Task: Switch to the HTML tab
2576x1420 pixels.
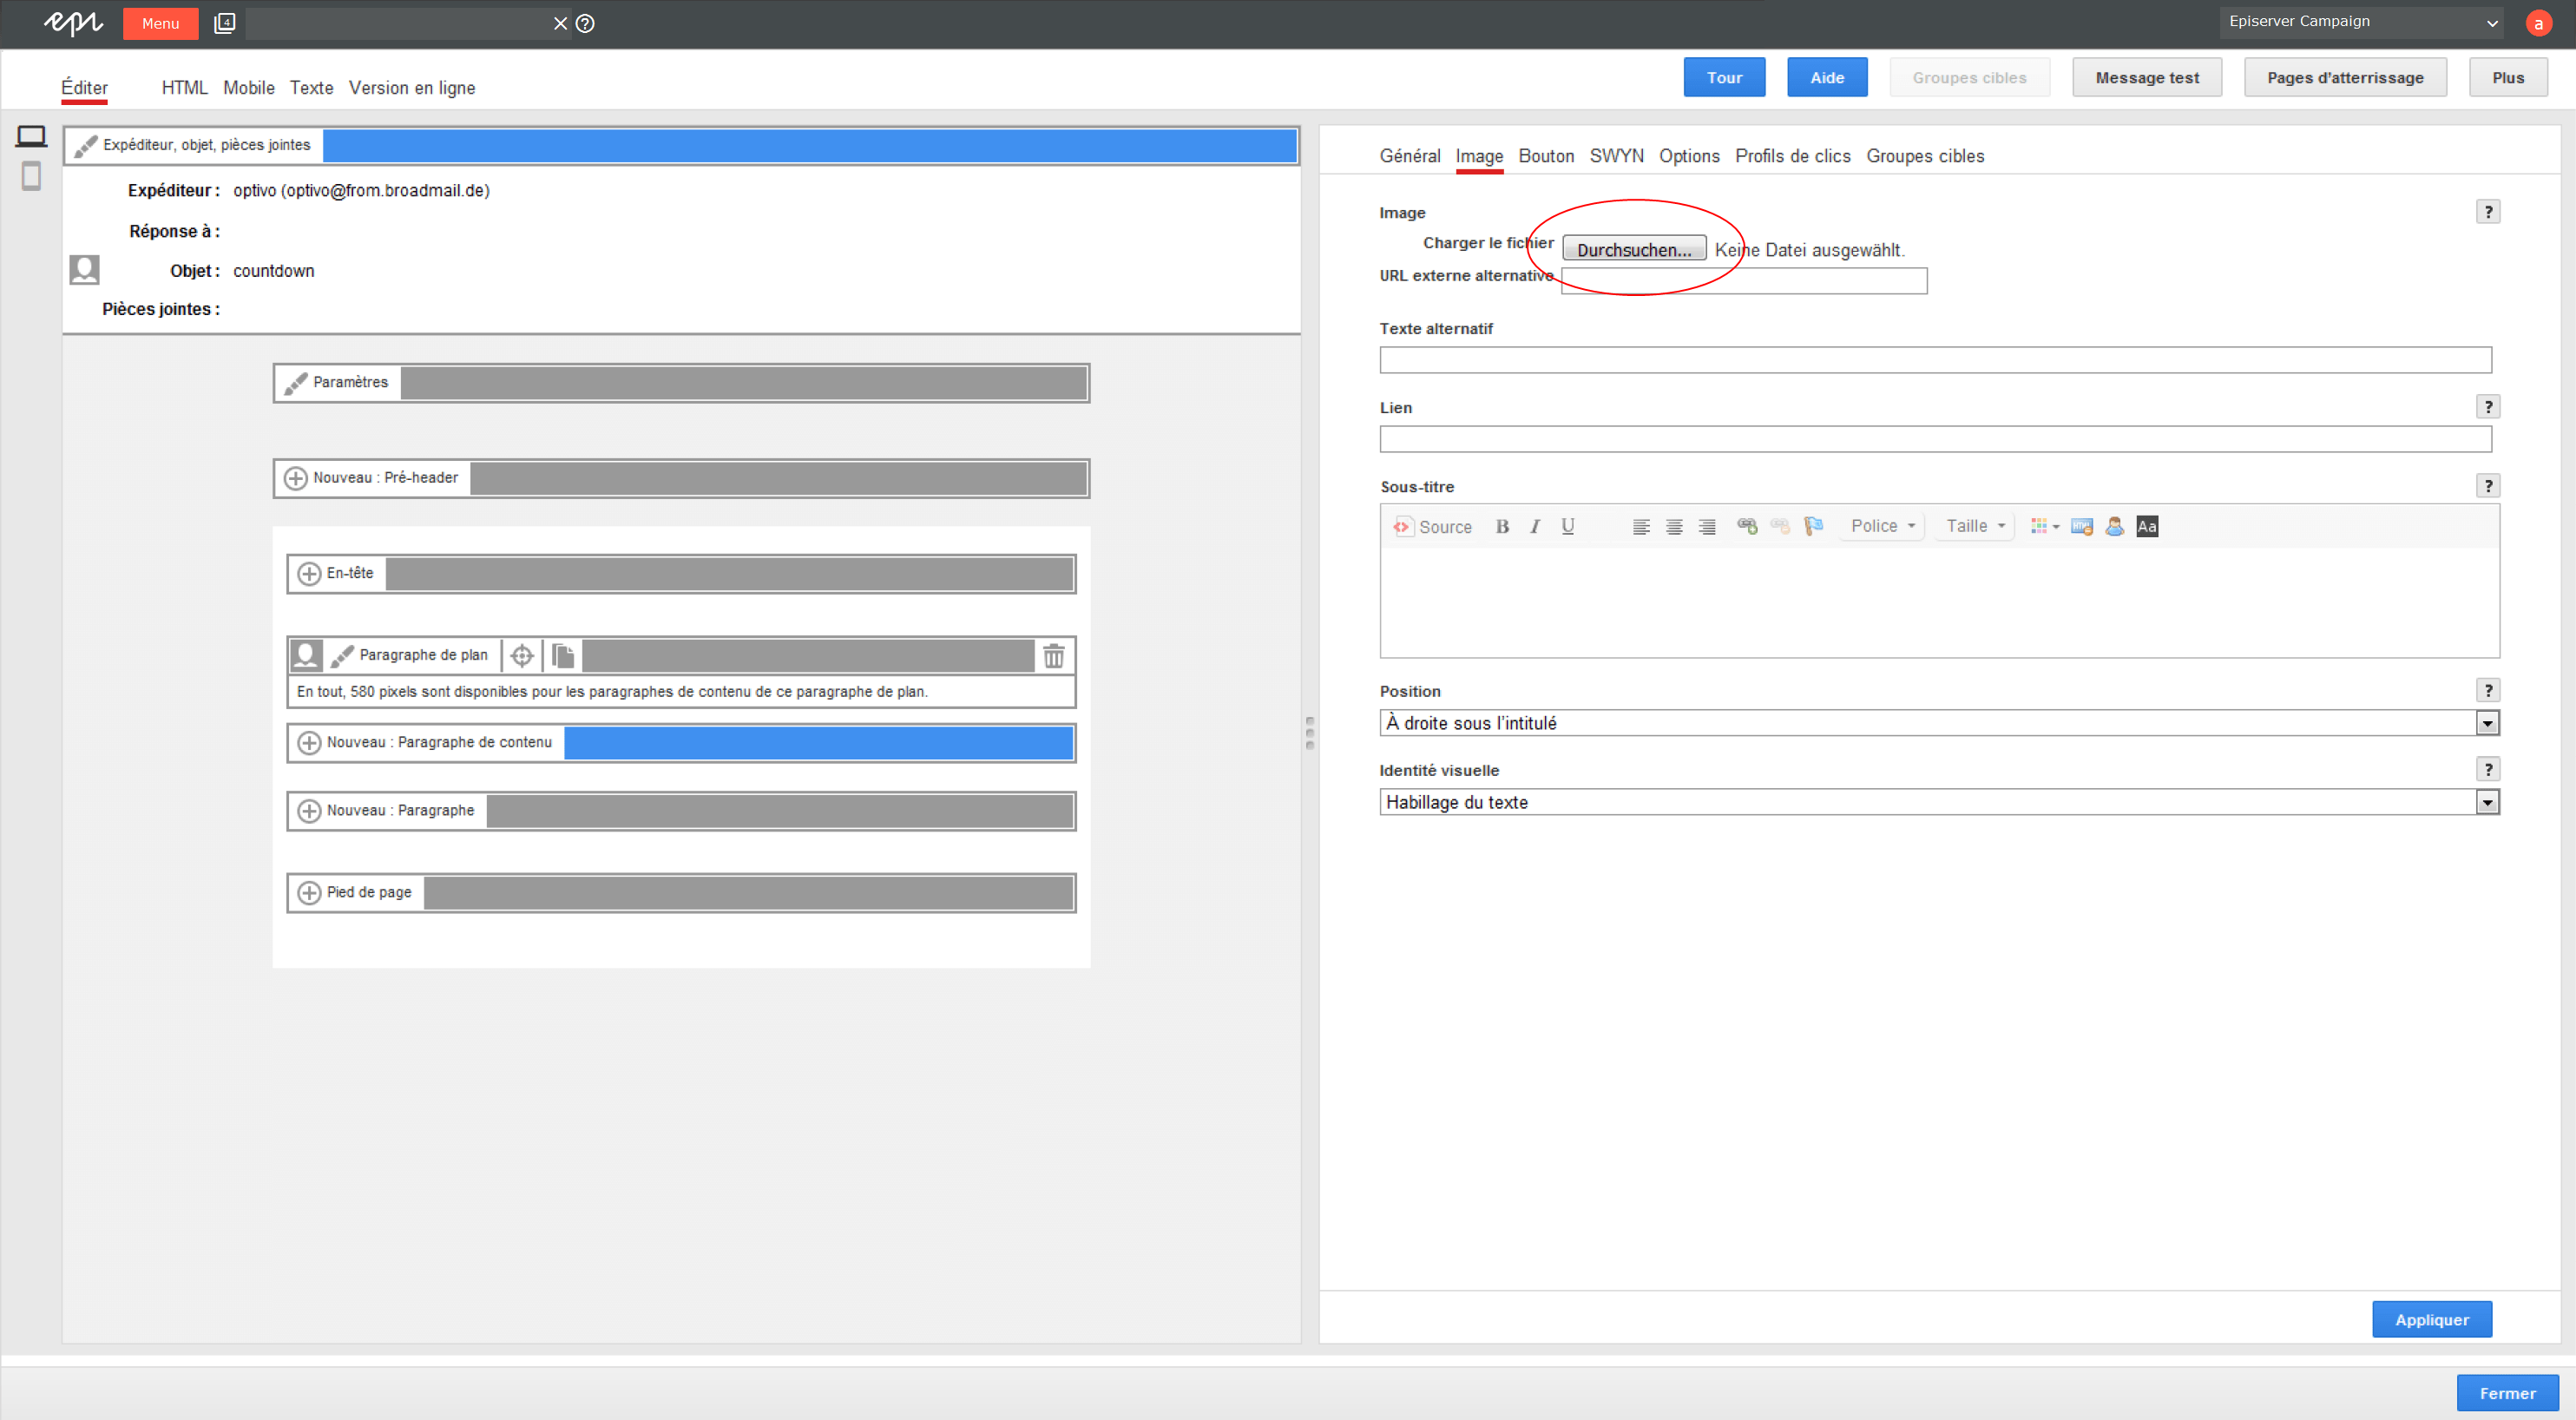Action: [x=184, y=88]
